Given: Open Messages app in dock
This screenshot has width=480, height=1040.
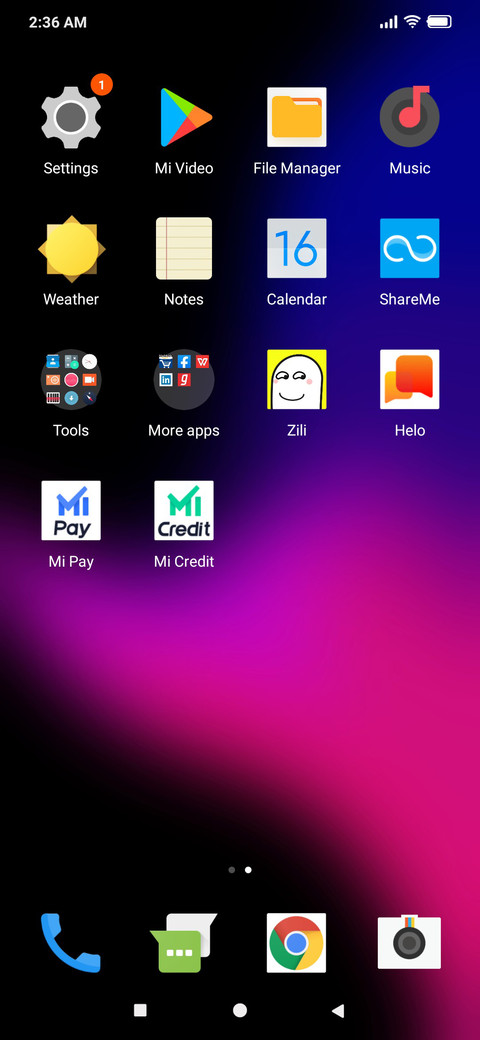Looking at the screenshot, I should pyautogui.click(x=184, y=942).
